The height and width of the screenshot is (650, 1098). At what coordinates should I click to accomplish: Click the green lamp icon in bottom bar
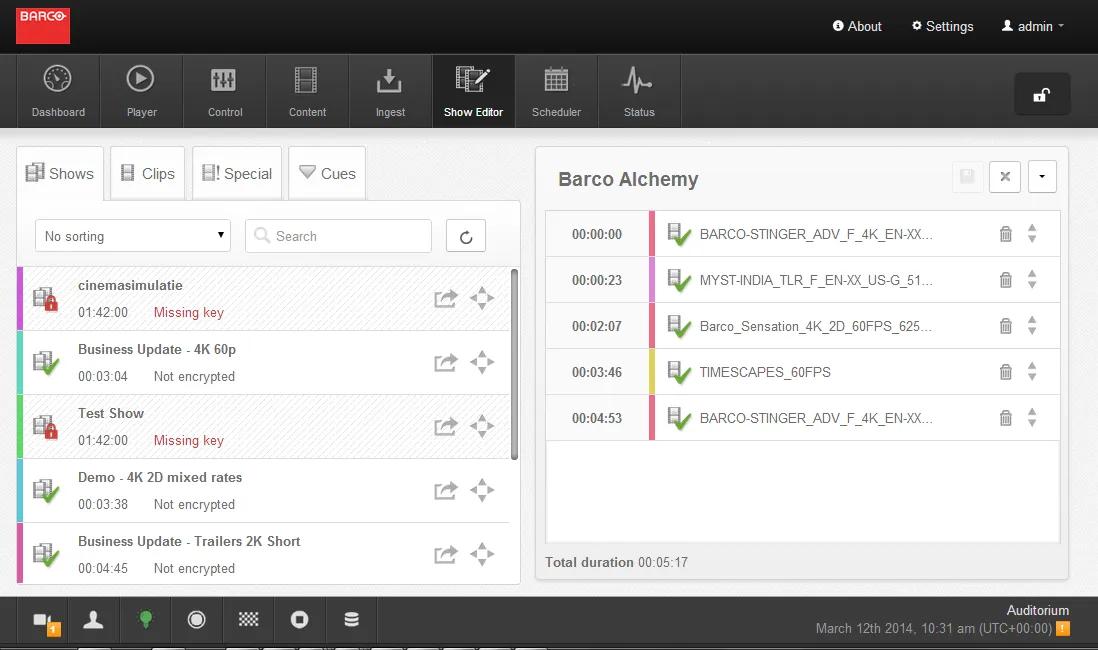click(x=146, y=620)
